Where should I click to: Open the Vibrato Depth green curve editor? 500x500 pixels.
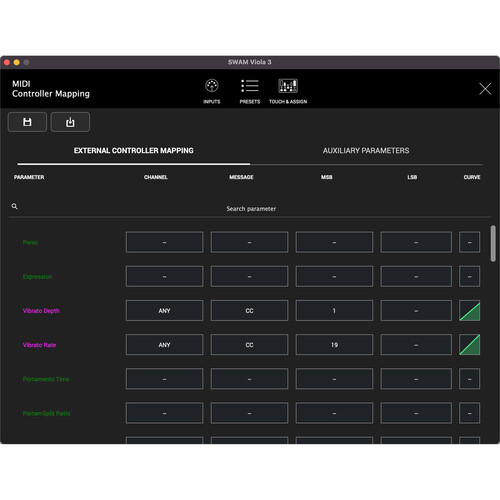(469, 311)
